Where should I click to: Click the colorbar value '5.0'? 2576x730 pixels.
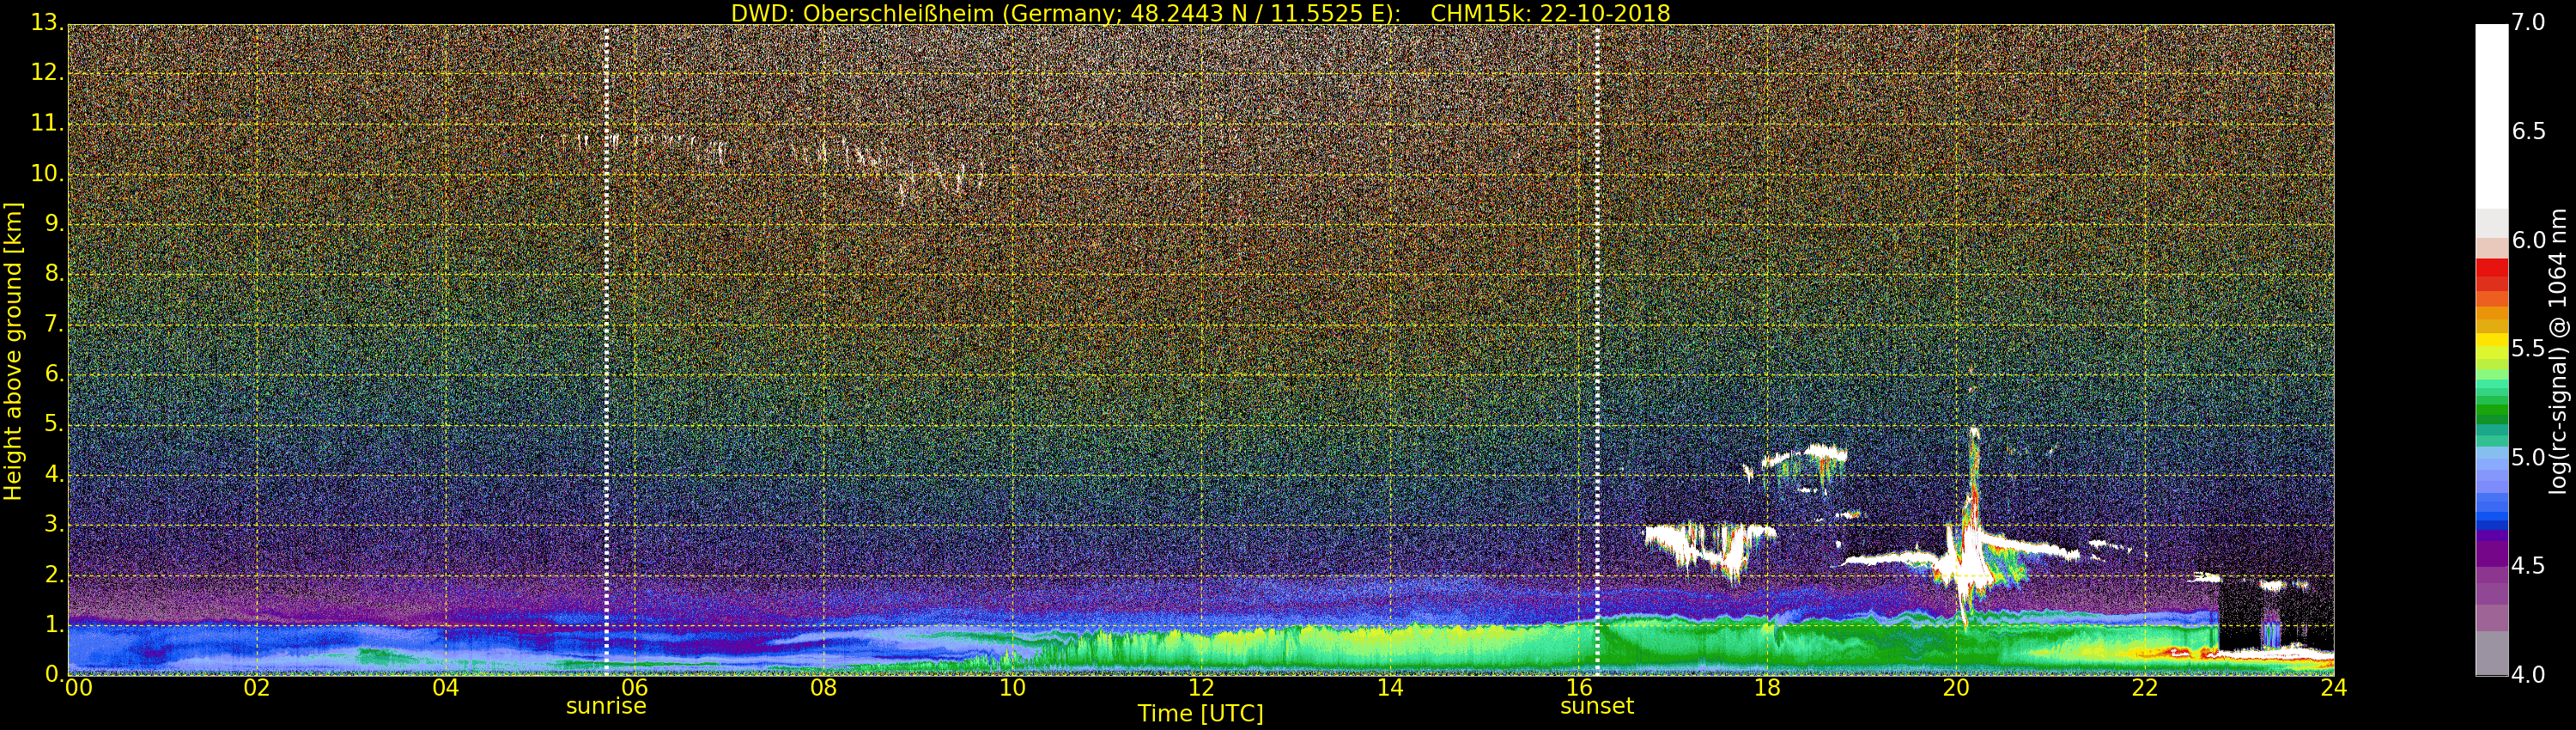(2528, 457)
